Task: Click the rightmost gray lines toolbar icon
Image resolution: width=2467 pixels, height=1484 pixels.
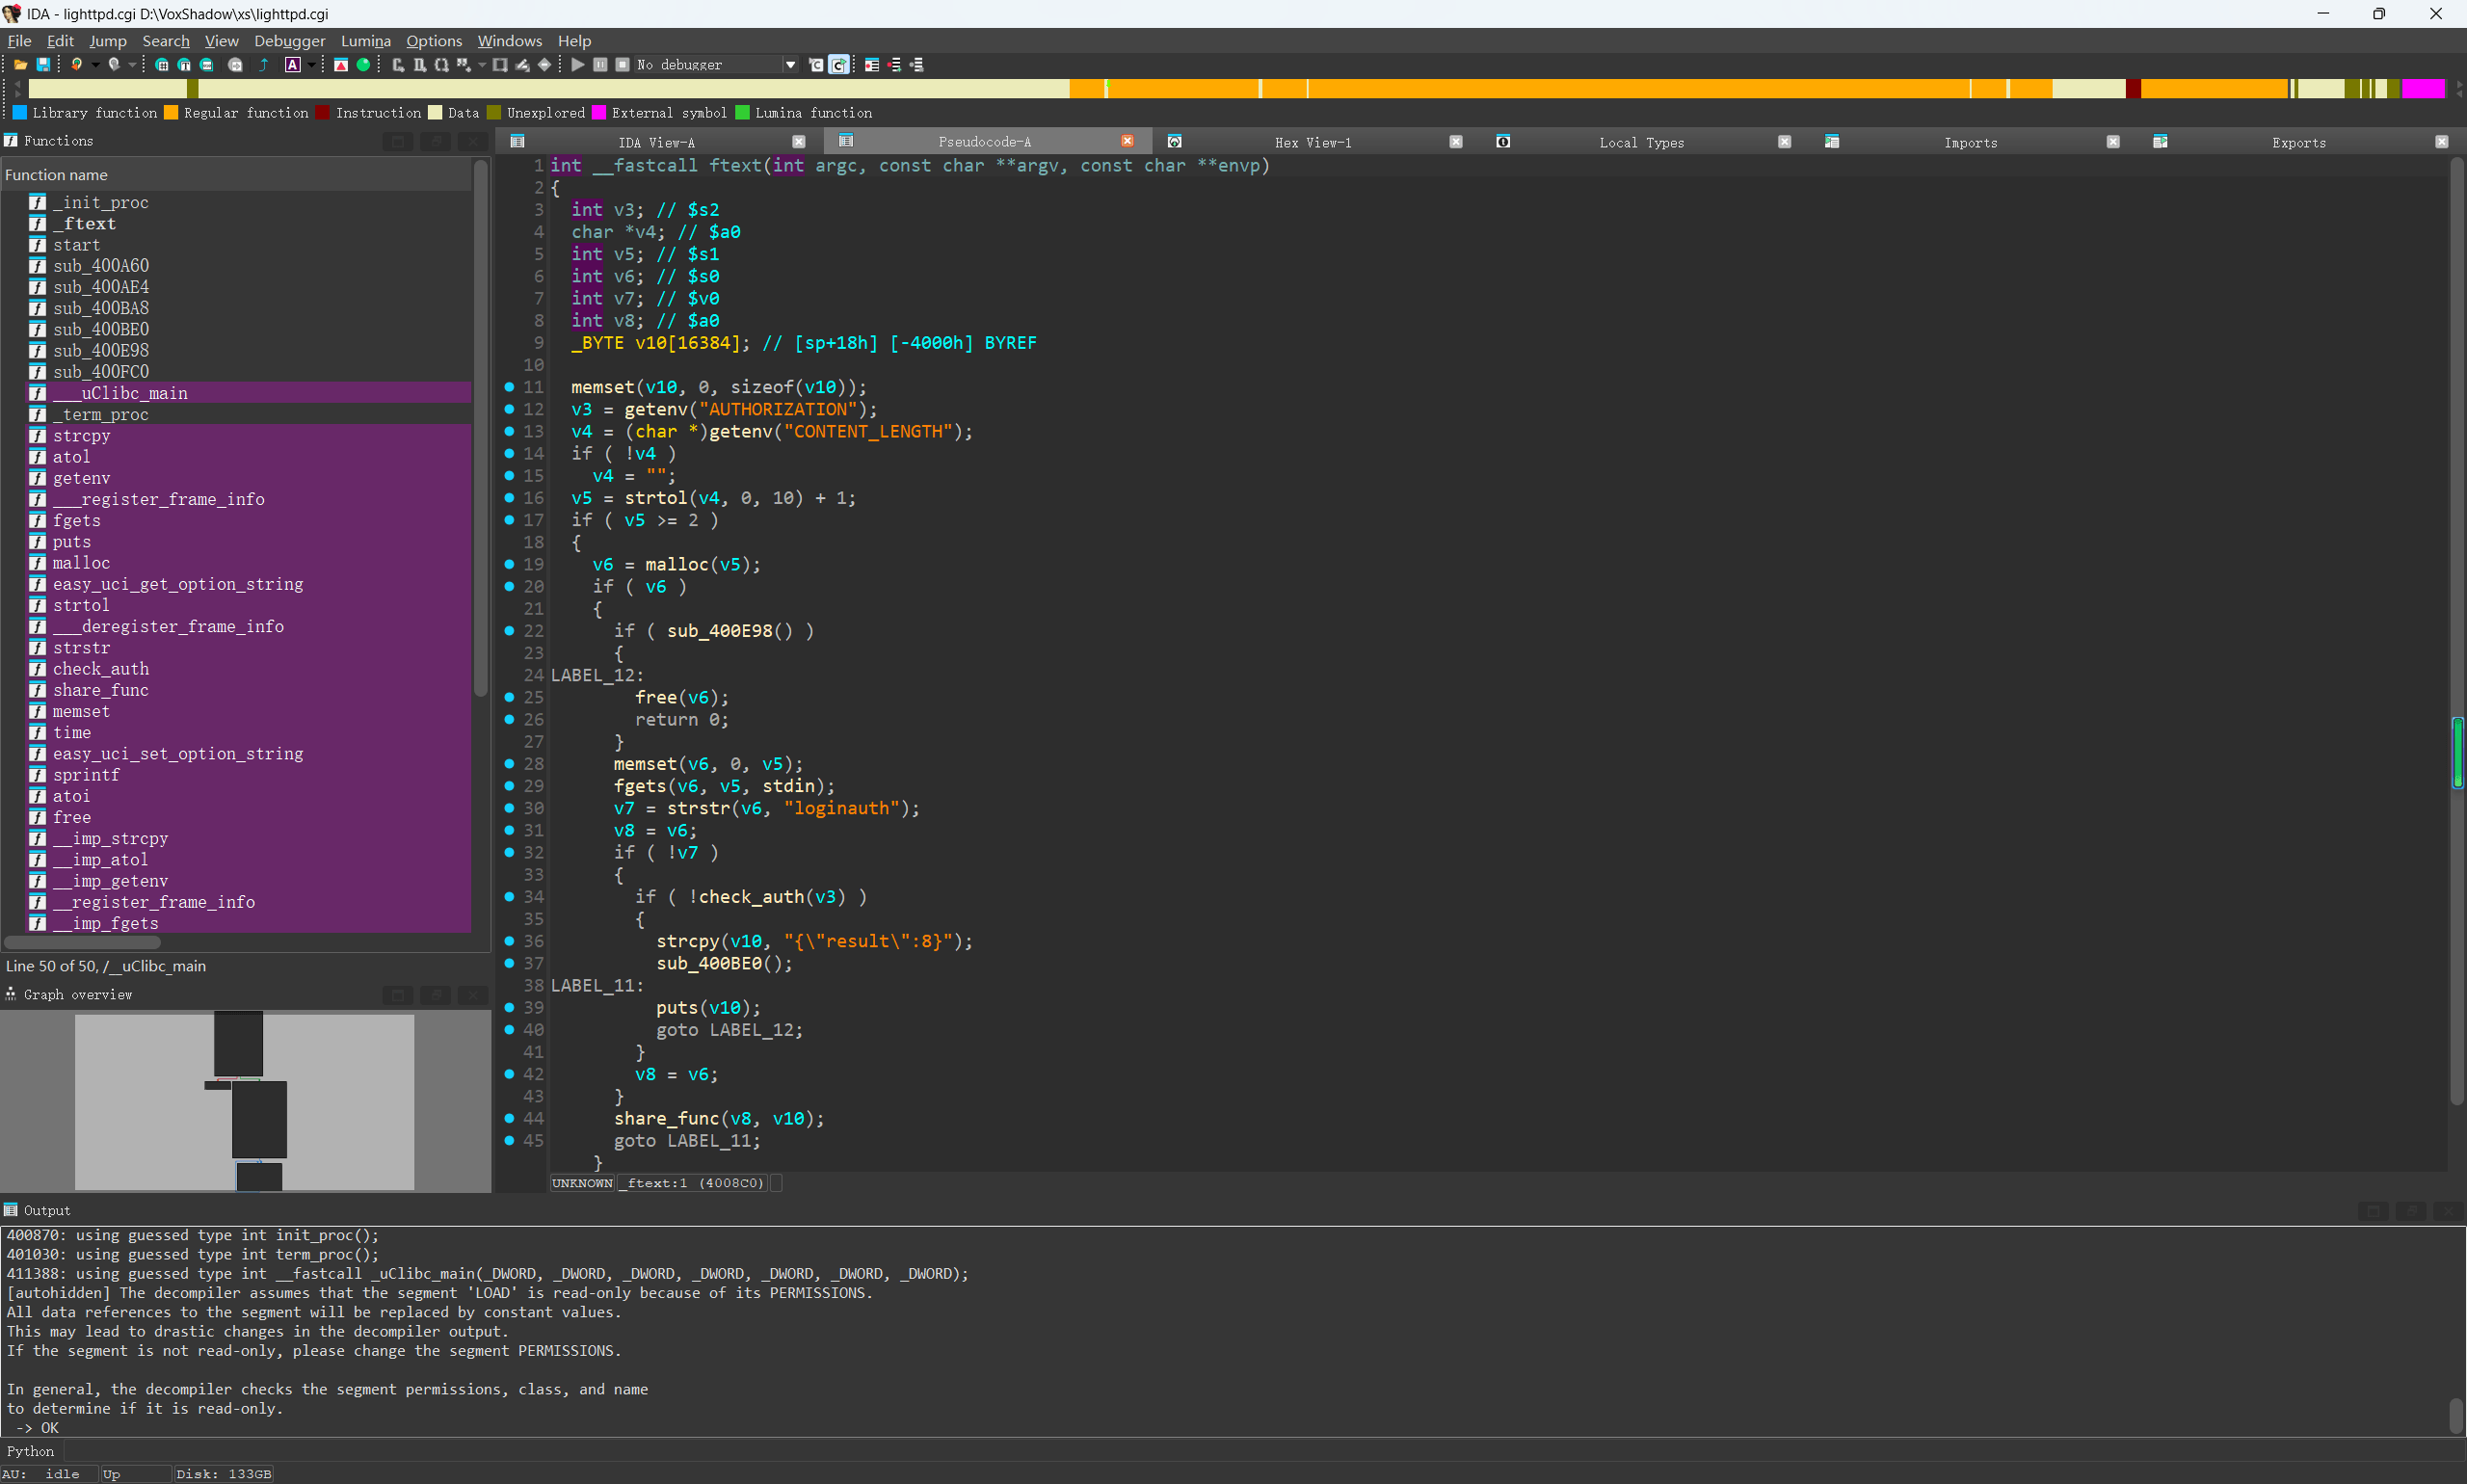Action: [917, 65]
